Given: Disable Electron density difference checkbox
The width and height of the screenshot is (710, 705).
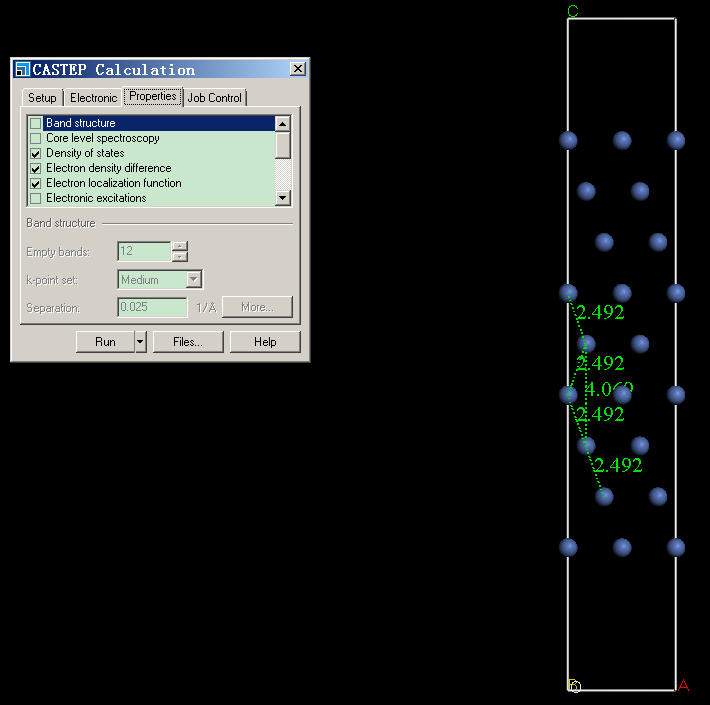Looking at the screenshot, I should tap(35, 168).
